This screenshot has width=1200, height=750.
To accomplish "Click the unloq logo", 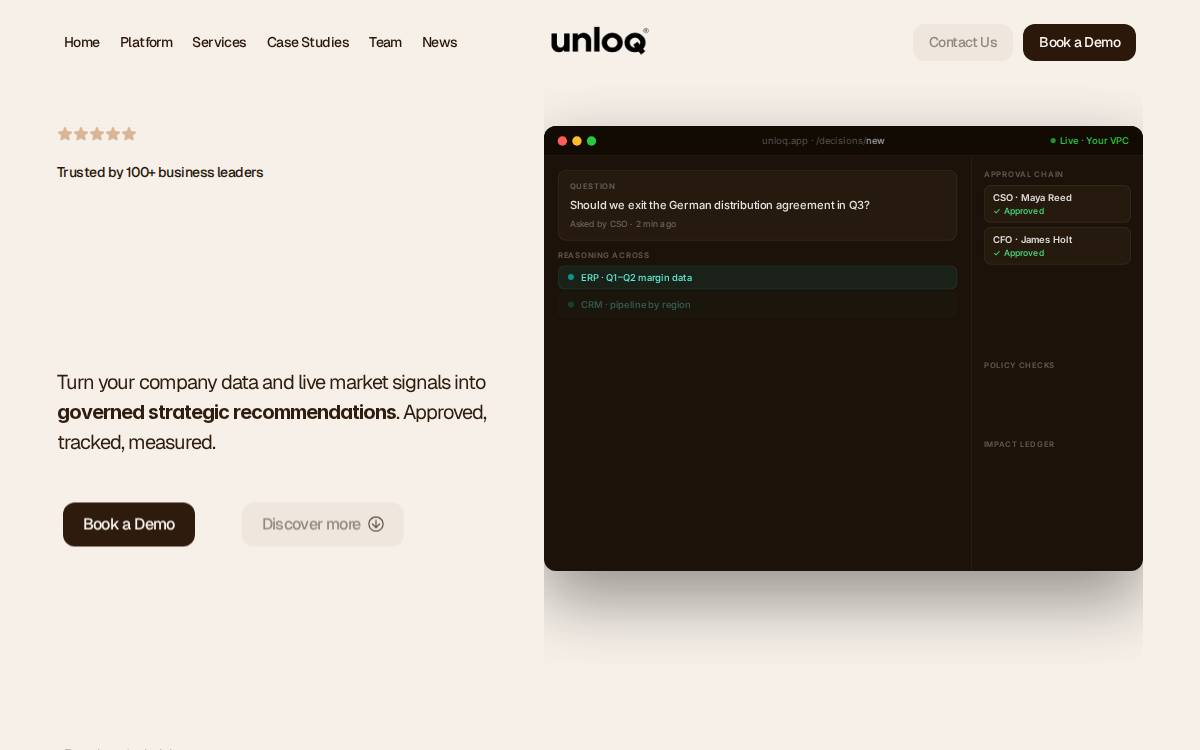I will point(600,41).
